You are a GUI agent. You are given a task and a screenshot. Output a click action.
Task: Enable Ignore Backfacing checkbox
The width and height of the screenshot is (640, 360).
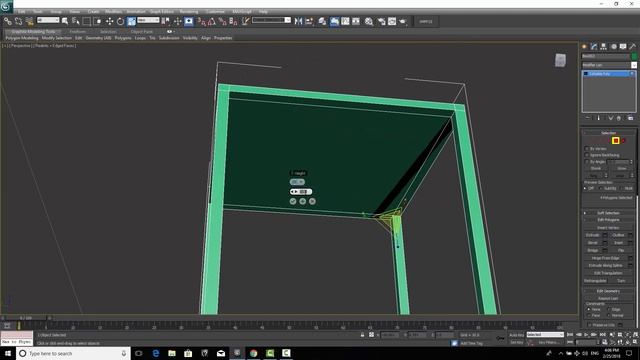587,155
